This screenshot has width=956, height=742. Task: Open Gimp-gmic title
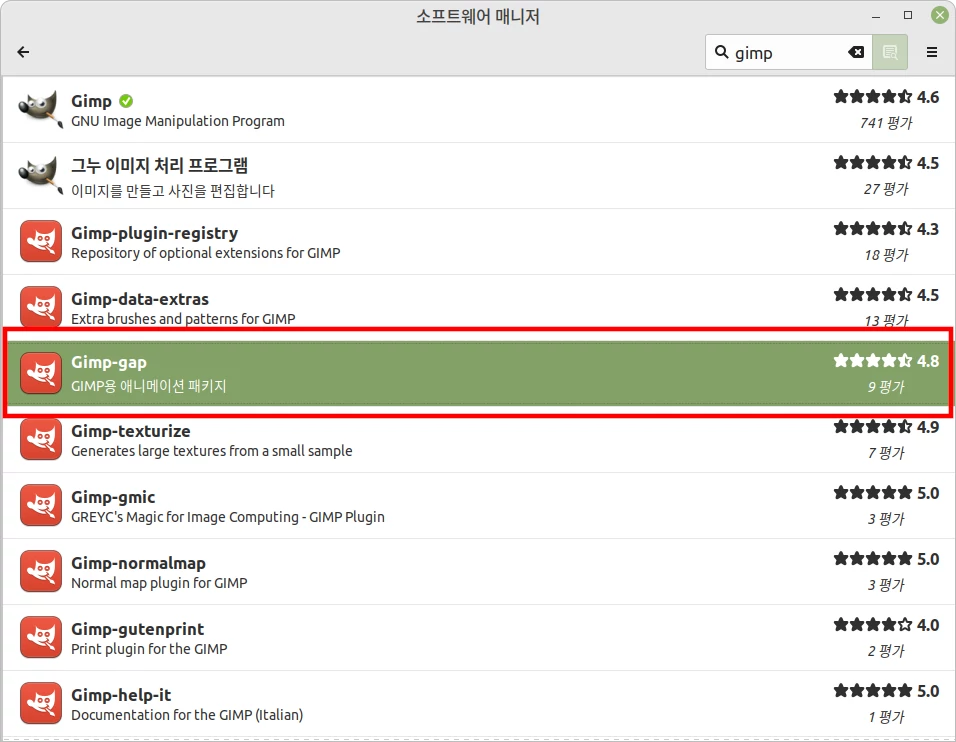pos(113,498)
